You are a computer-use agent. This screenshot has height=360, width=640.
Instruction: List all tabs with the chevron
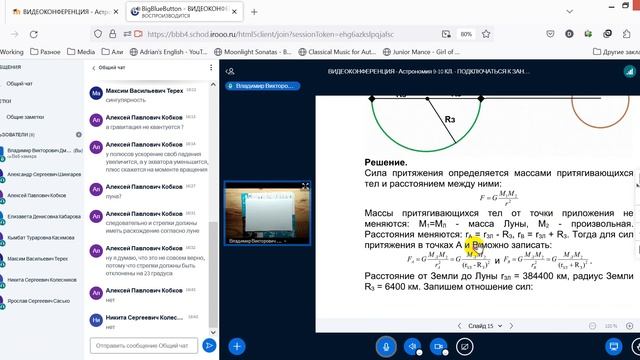[x=569, y=12]
